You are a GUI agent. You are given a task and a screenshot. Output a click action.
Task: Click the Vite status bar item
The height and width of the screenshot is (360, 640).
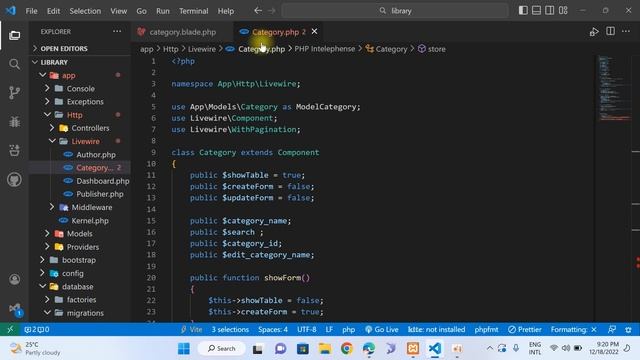pyautogui.click(x=191, y=329)
